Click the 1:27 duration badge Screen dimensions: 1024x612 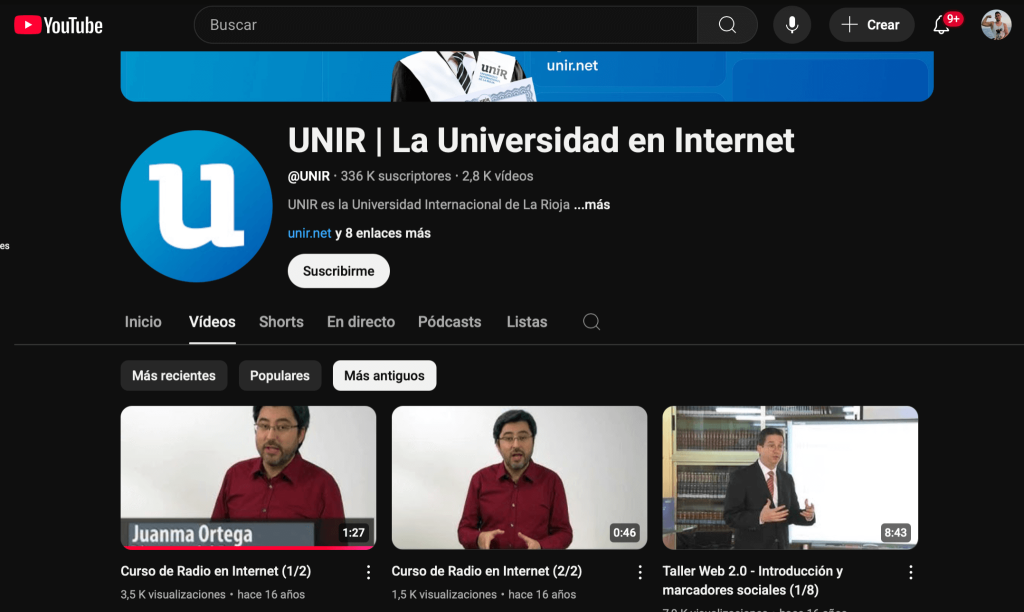(x=353, y=532)
